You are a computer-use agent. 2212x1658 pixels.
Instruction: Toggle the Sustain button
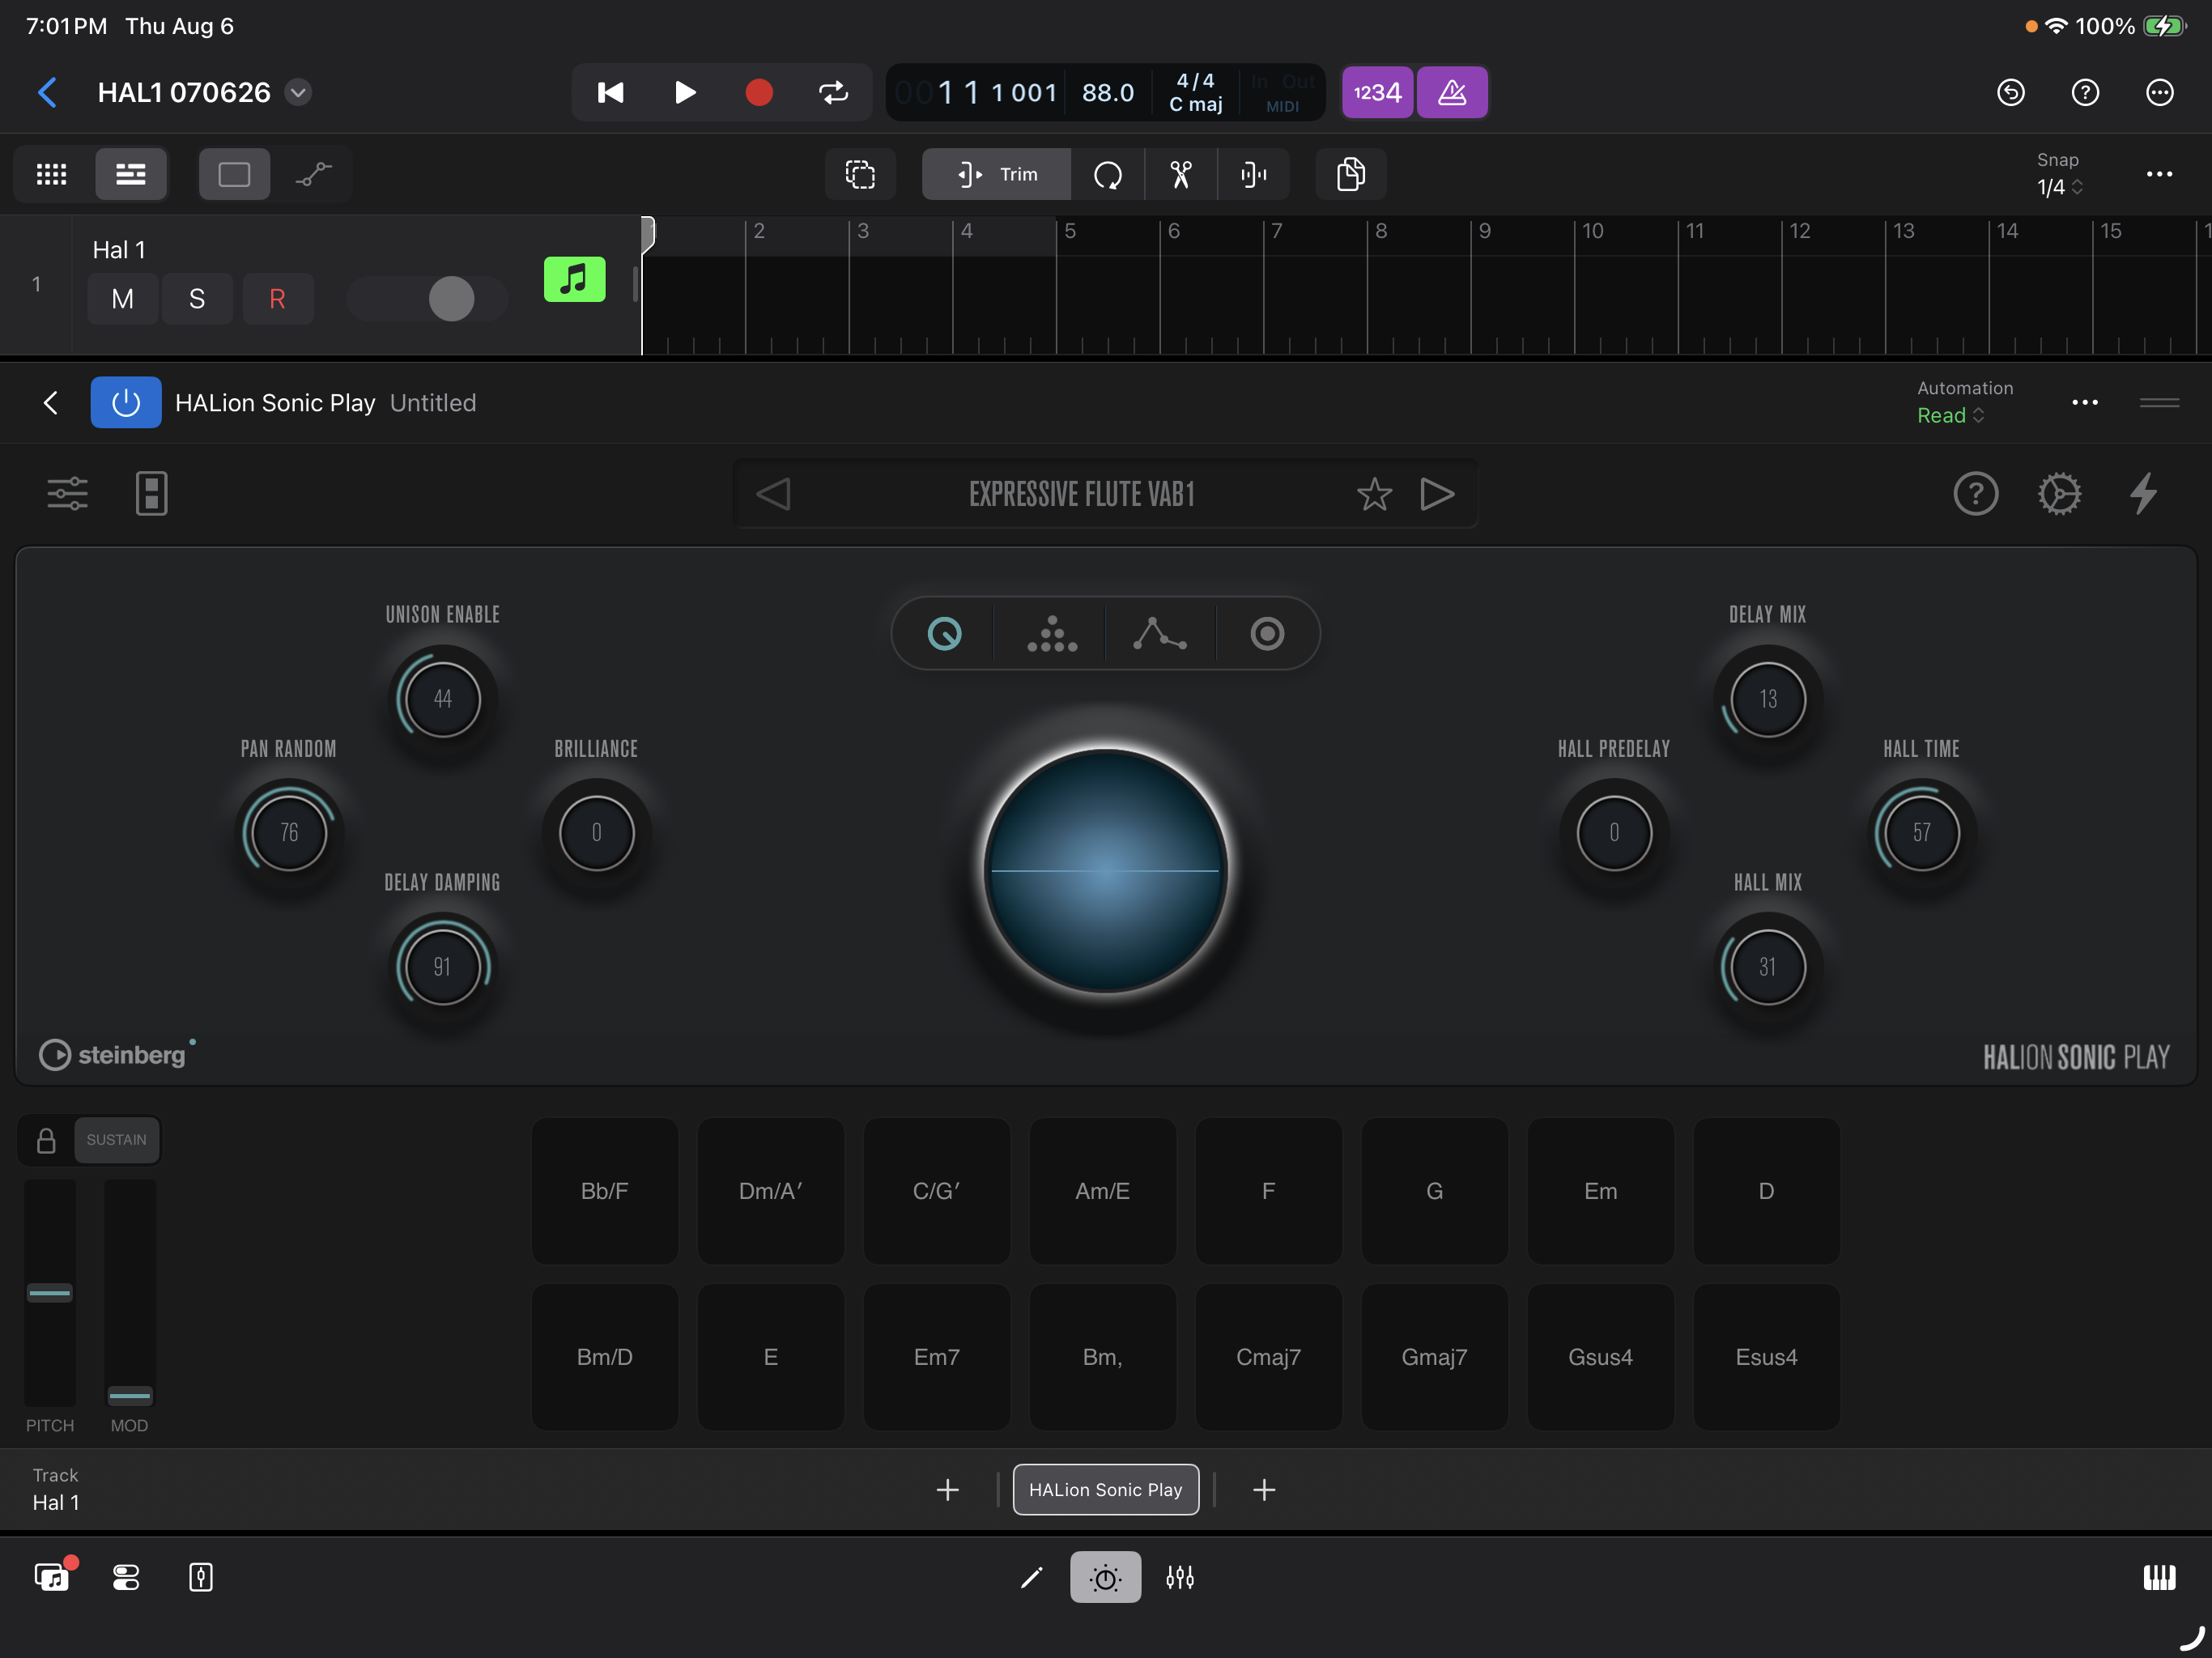(116, 1140)
